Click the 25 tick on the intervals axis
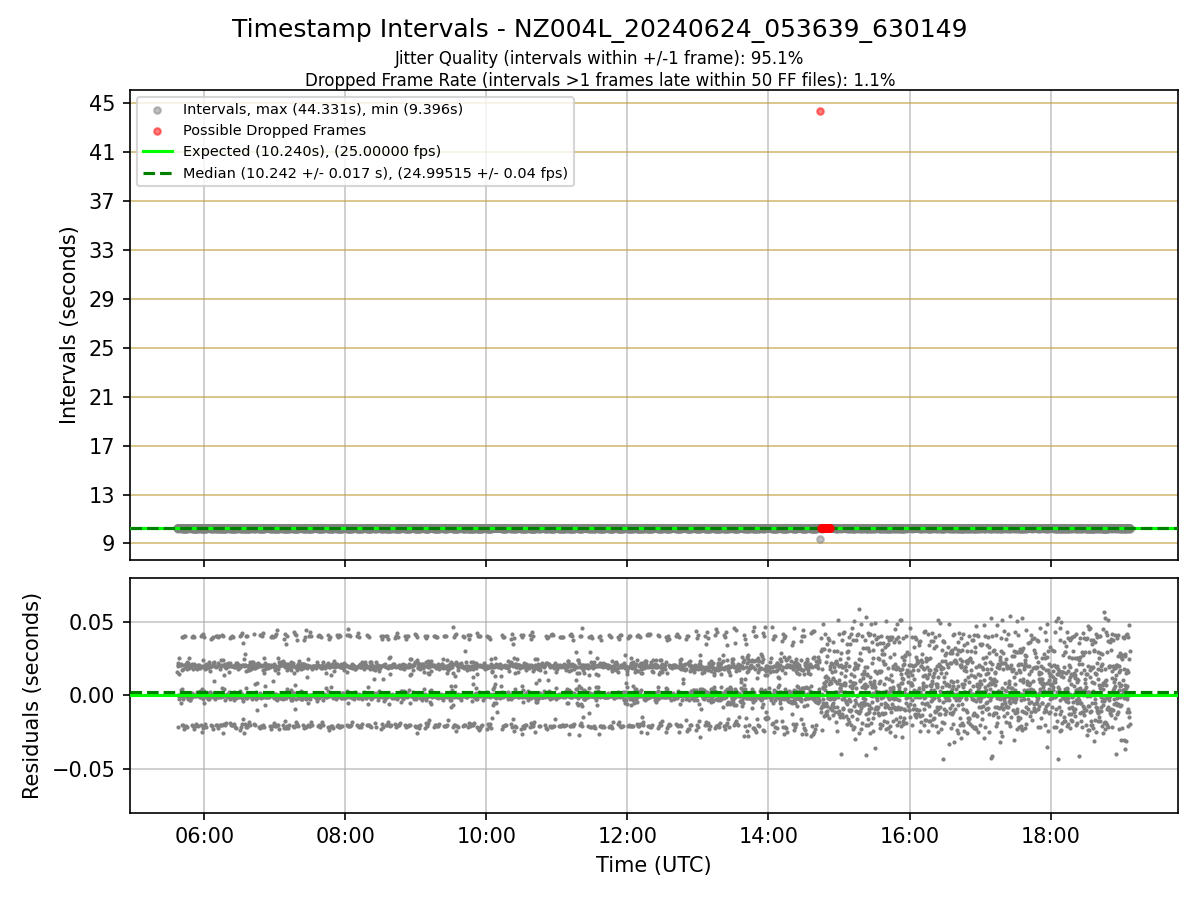This screenshot has height=900, width=1200. tap(104, 348)
